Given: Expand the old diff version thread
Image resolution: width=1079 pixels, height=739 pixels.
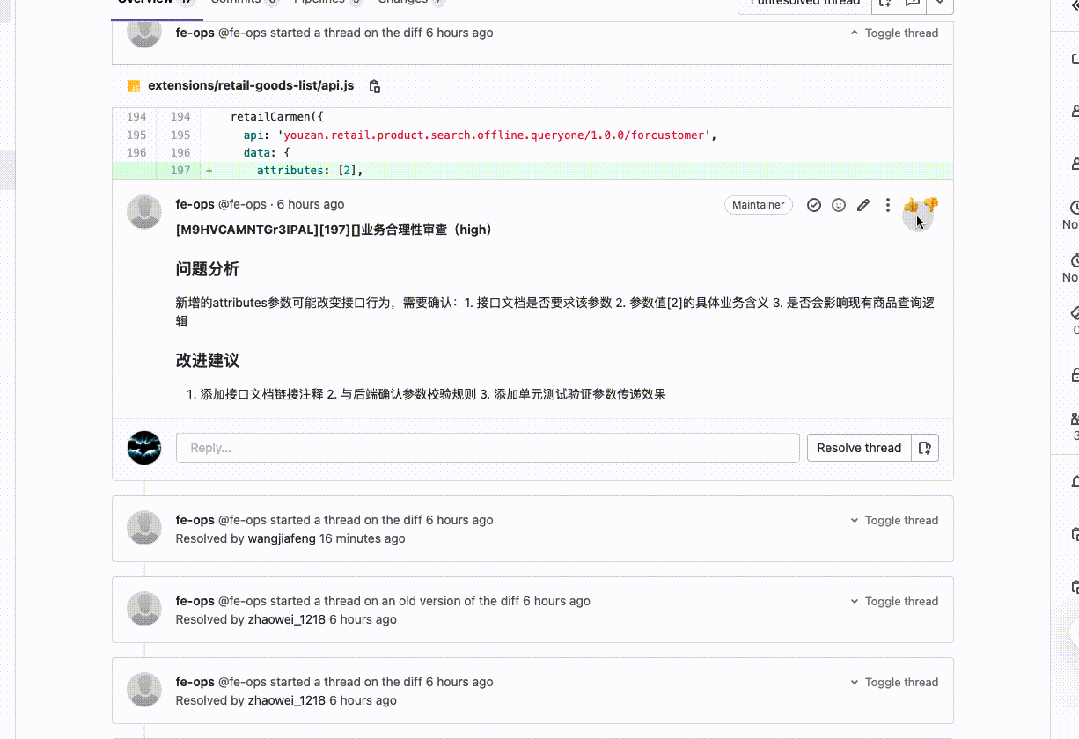Looking at the screenshot, I should point(893,601).
